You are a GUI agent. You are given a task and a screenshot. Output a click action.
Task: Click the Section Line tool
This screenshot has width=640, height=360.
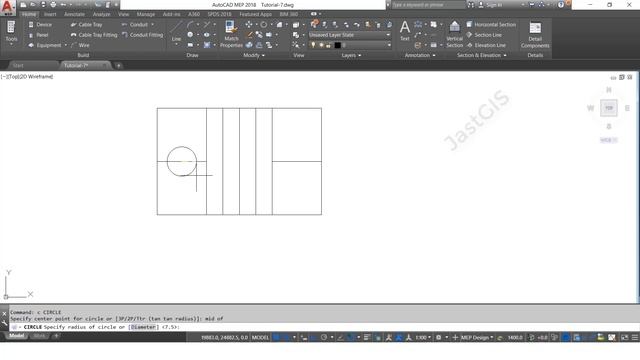point(484,35)
